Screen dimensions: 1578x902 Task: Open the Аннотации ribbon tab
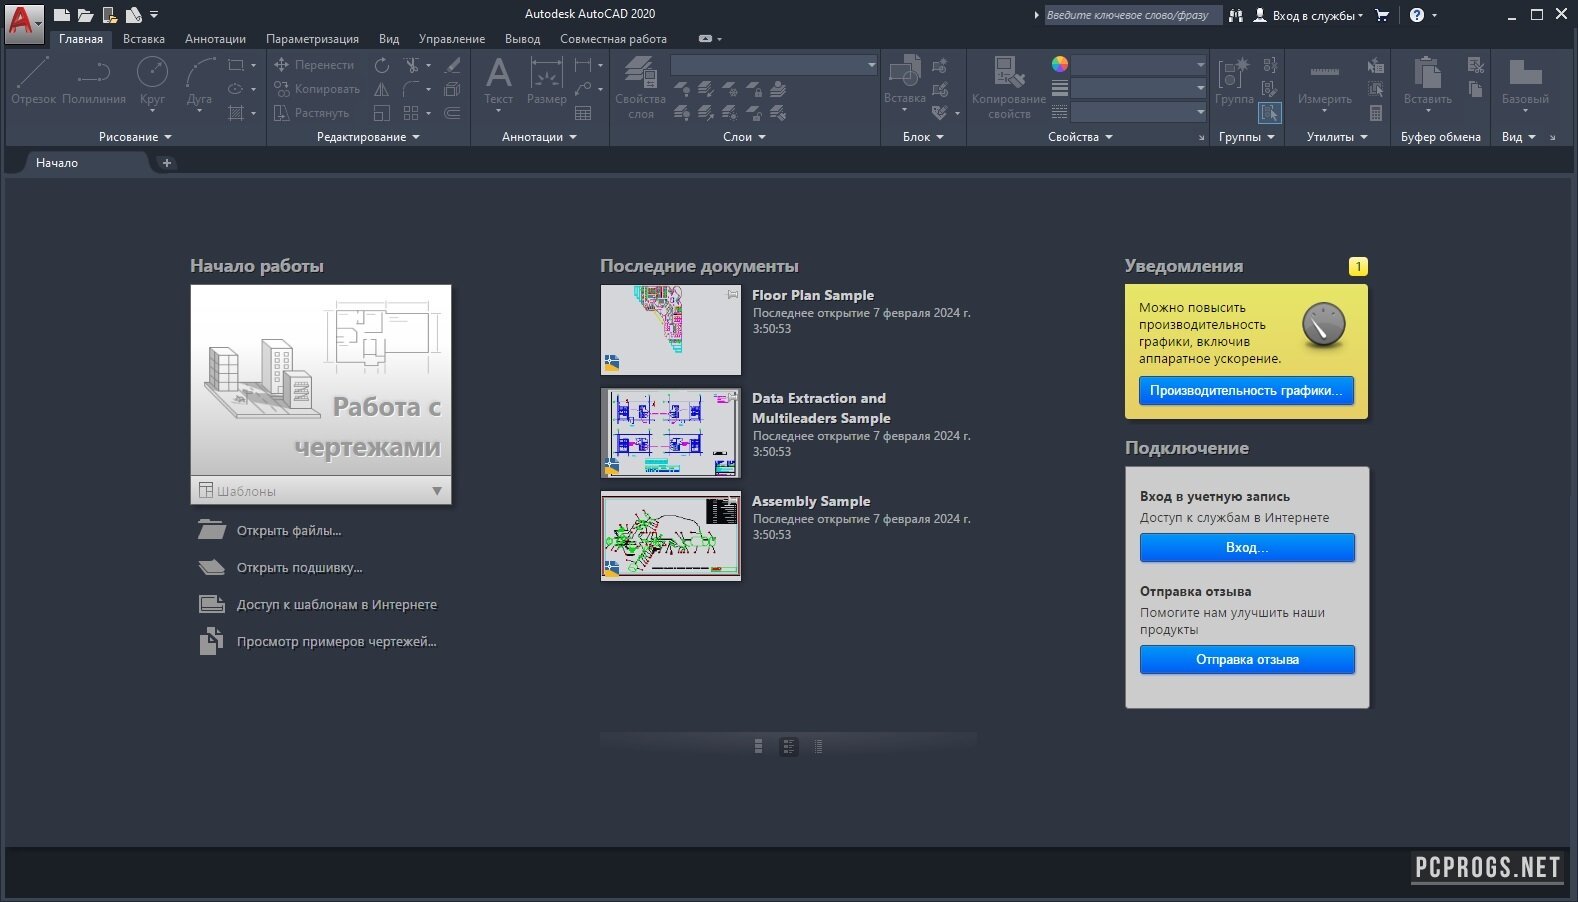[215, 39]
